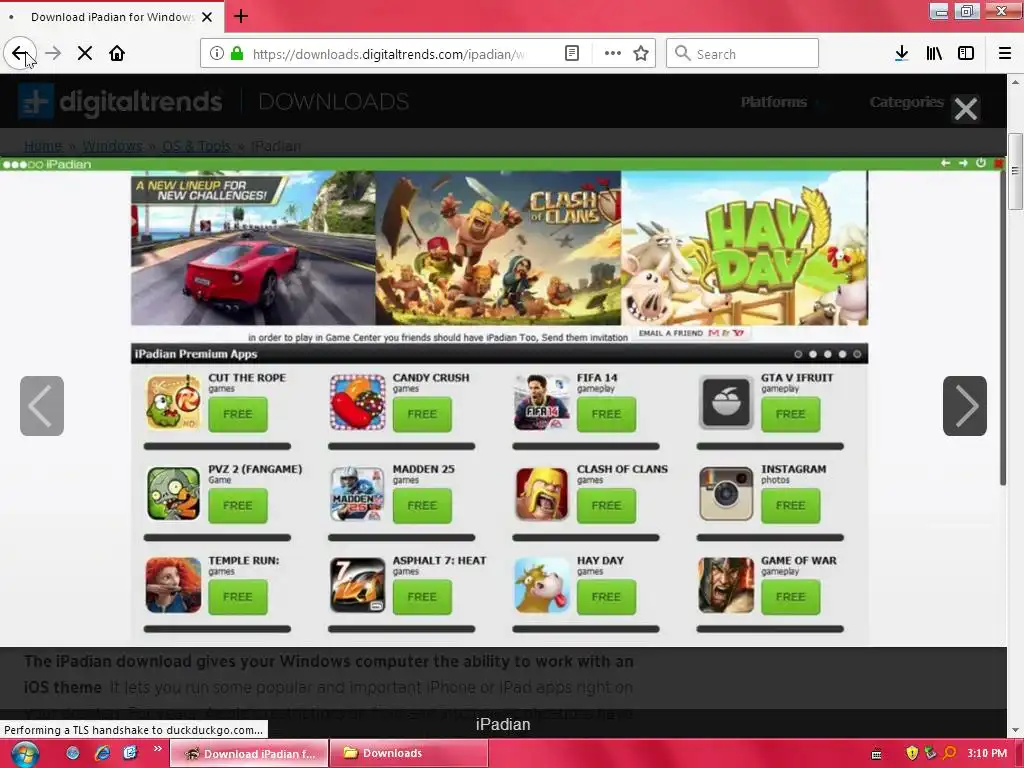
Task: Click the GTA V iFruit app icon
Action: pyautogui.click(x=726, y=402)
